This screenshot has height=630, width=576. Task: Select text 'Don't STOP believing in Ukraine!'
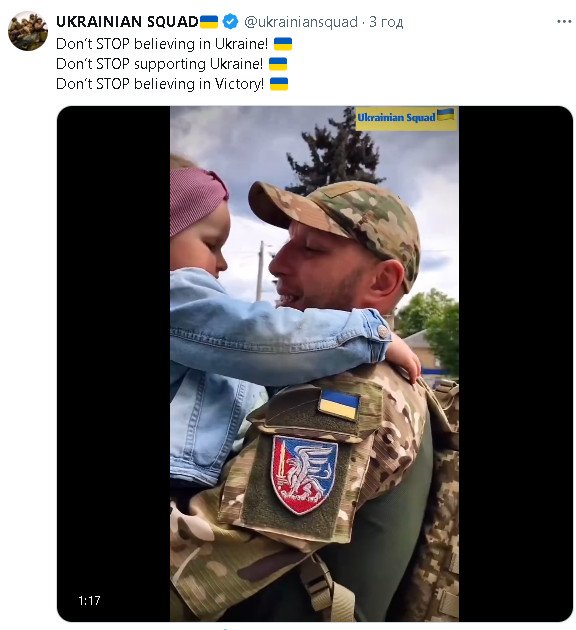(162, 44)
